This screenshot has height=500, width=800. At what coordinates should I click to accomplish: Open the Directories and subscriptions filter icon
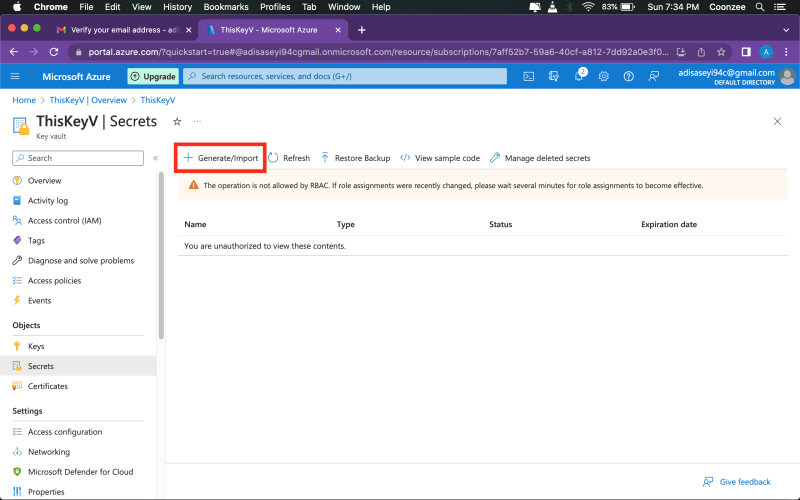click(x=554, y=77)
